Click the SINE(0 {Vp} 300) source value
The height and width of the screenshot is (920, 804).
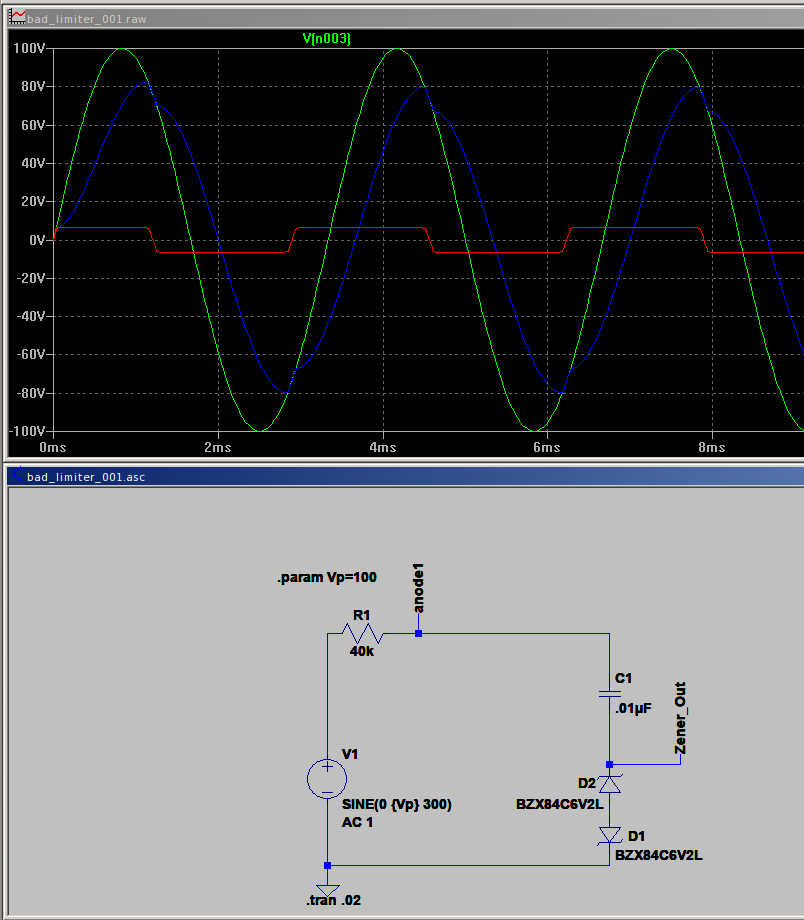pyautogui.click(x=397, y=804)
